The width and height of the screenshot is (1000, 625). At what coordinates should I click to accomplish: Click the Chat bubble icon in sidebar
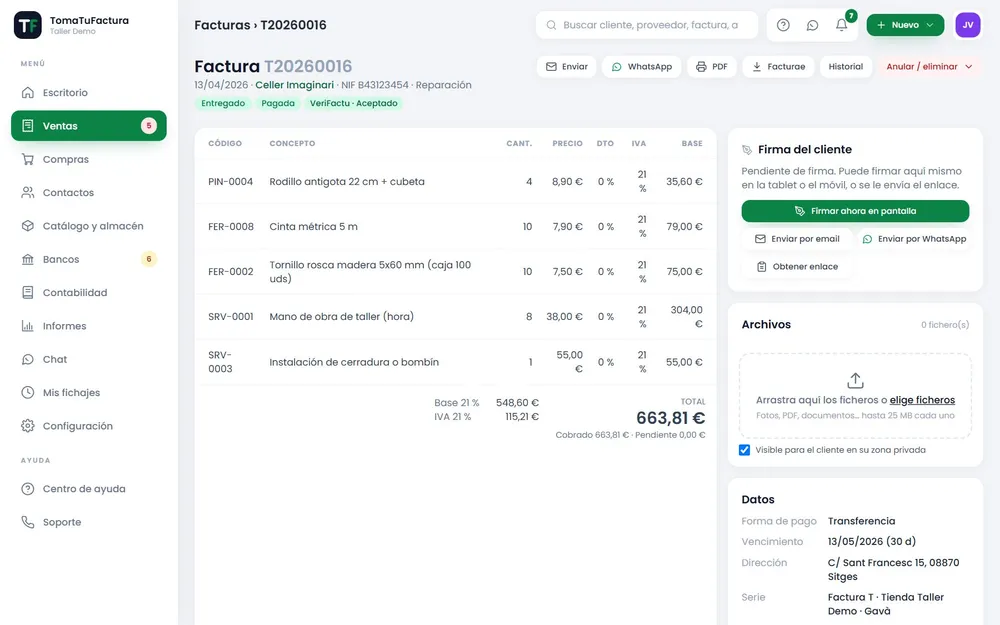pyautogui.click(x=27, y=359)
